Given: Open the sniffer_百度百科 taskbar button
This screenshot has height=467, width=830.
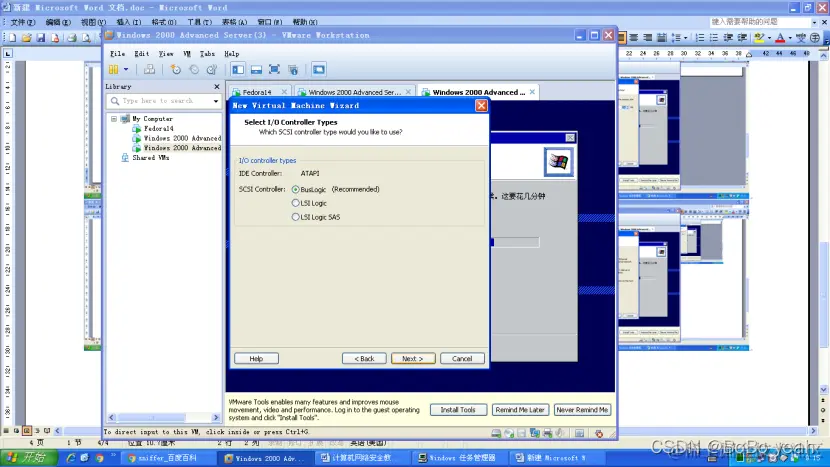Looking at the screenshot, I should [168, 458].
